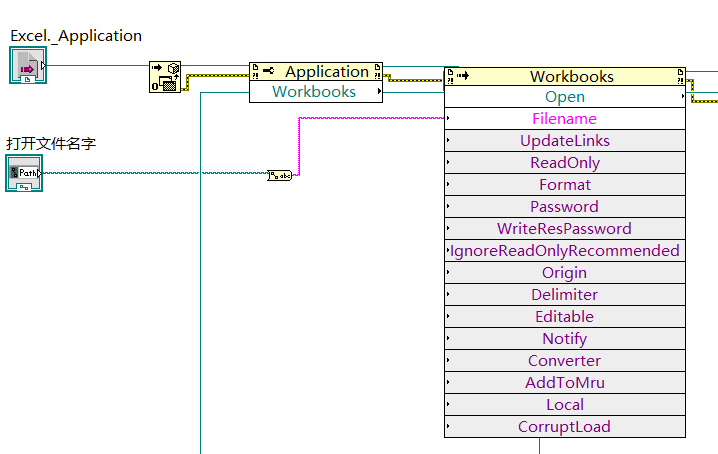Select the Excel._Application label text
Image resolution: width=718 pixels, height=454 pixels.
point(76,36)
